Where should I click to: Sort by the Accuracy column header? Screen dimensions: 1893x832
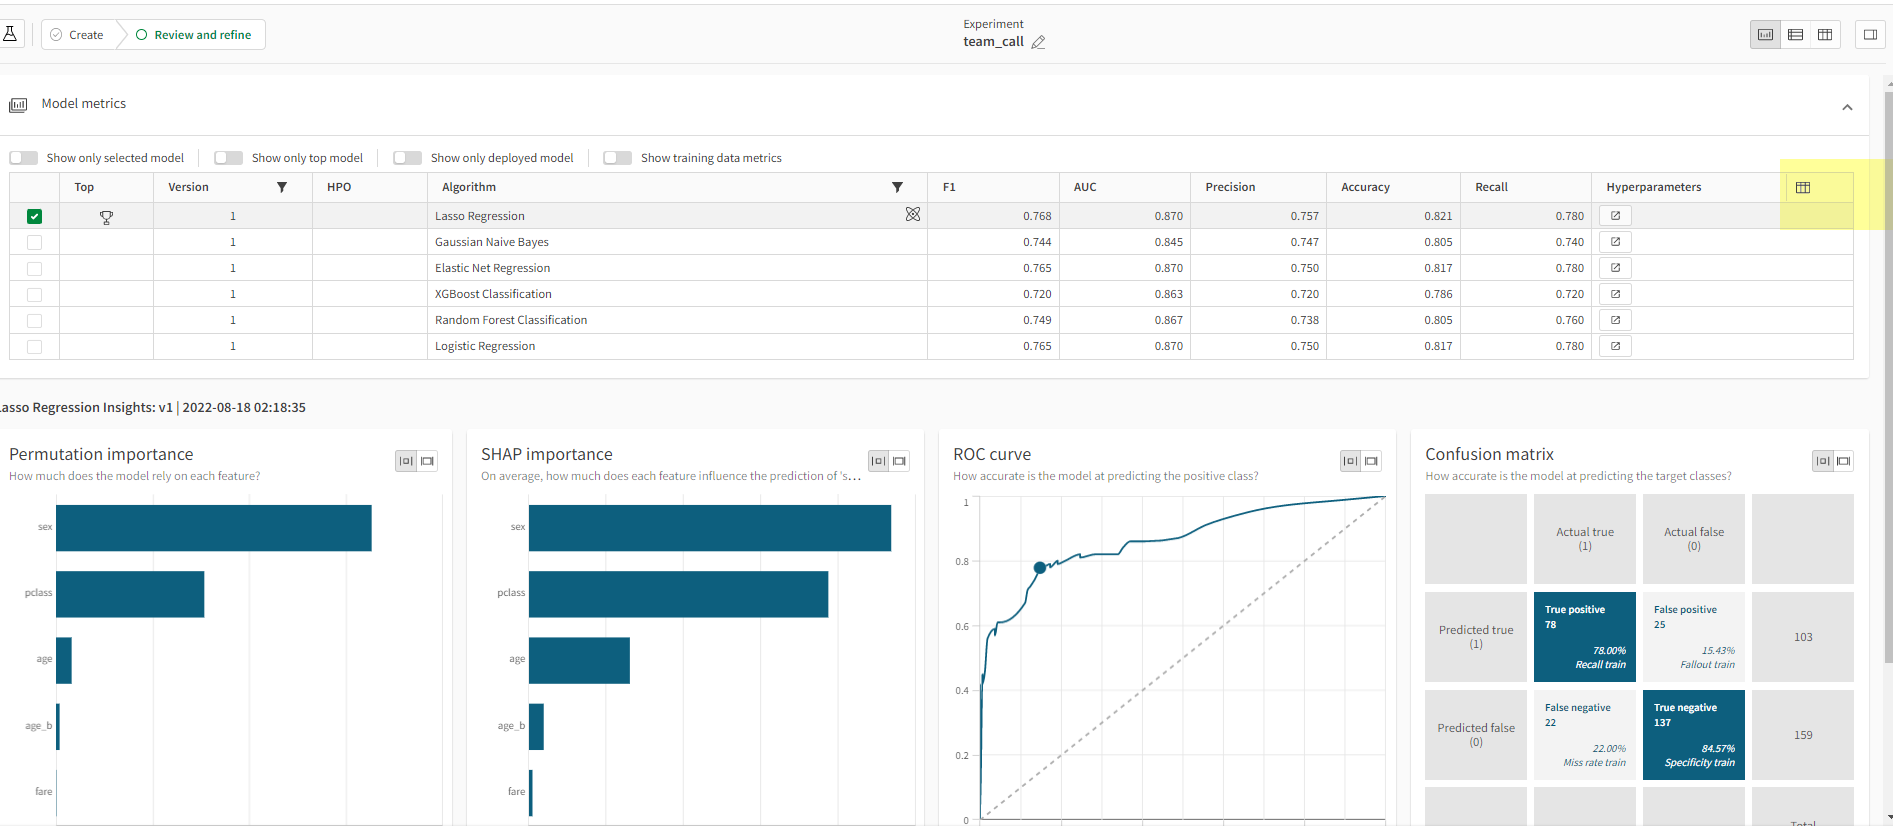pyautogui.click(x=1365, y=187)
